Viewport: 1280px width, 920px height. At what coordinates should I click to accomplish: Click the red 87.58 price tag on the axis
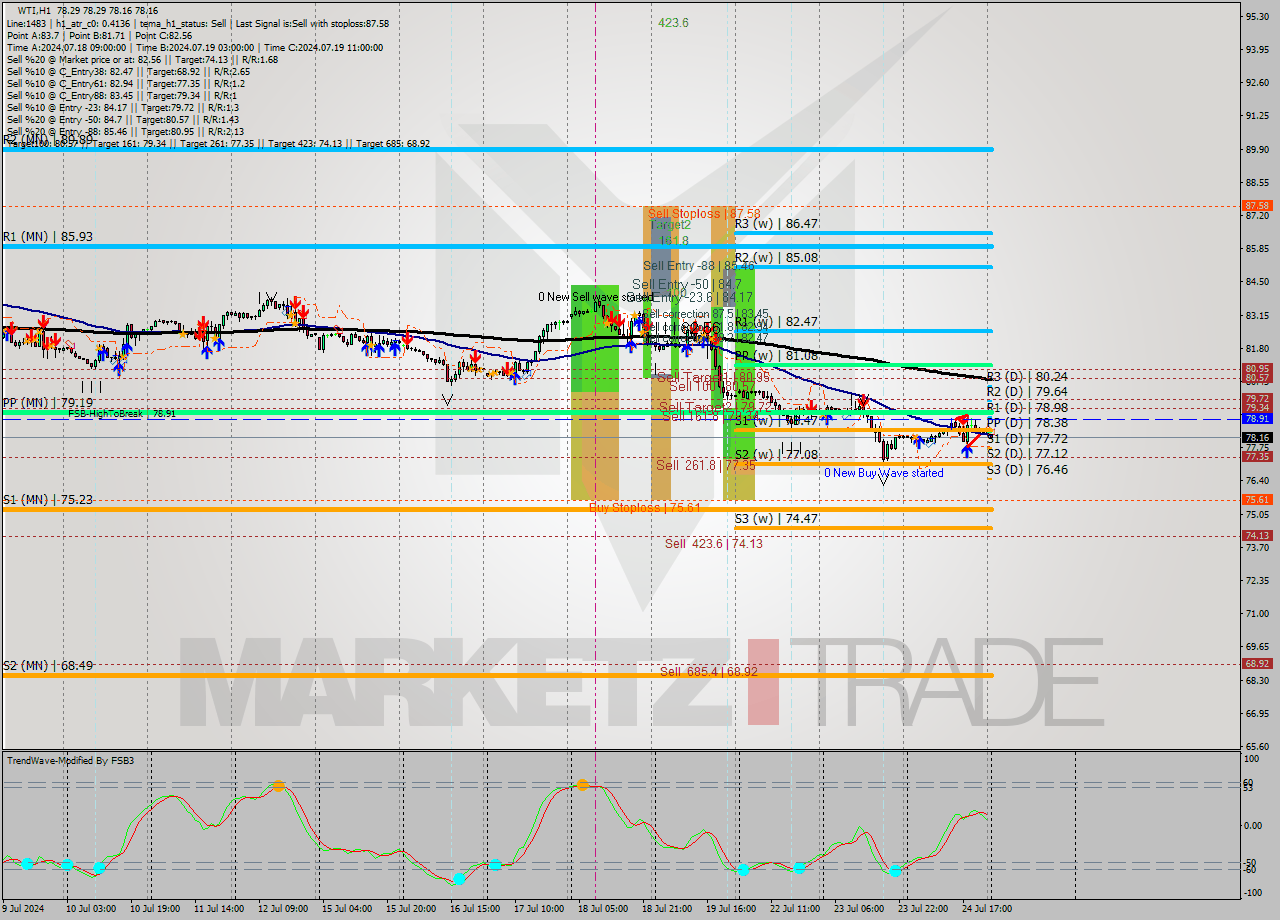pos(1258,206)
